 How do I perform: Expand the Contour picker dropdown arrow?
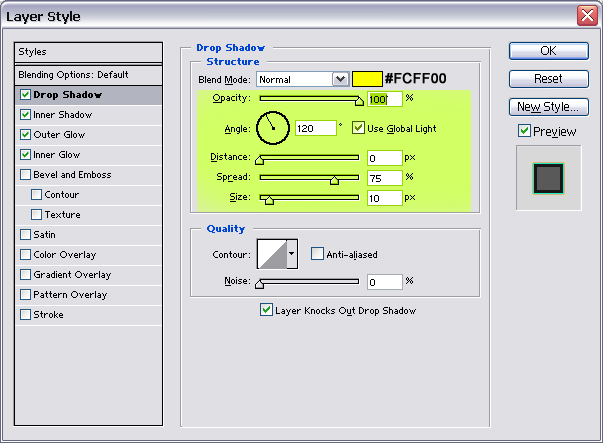point(292,254)
